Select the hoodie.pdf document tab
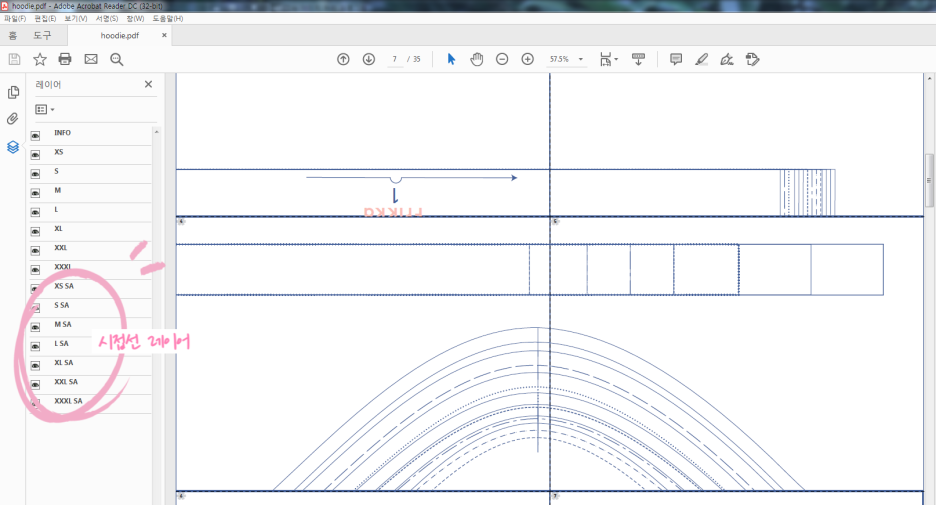Image resolution: width=936 pixels, height=505 pixels. click(119, 35)
